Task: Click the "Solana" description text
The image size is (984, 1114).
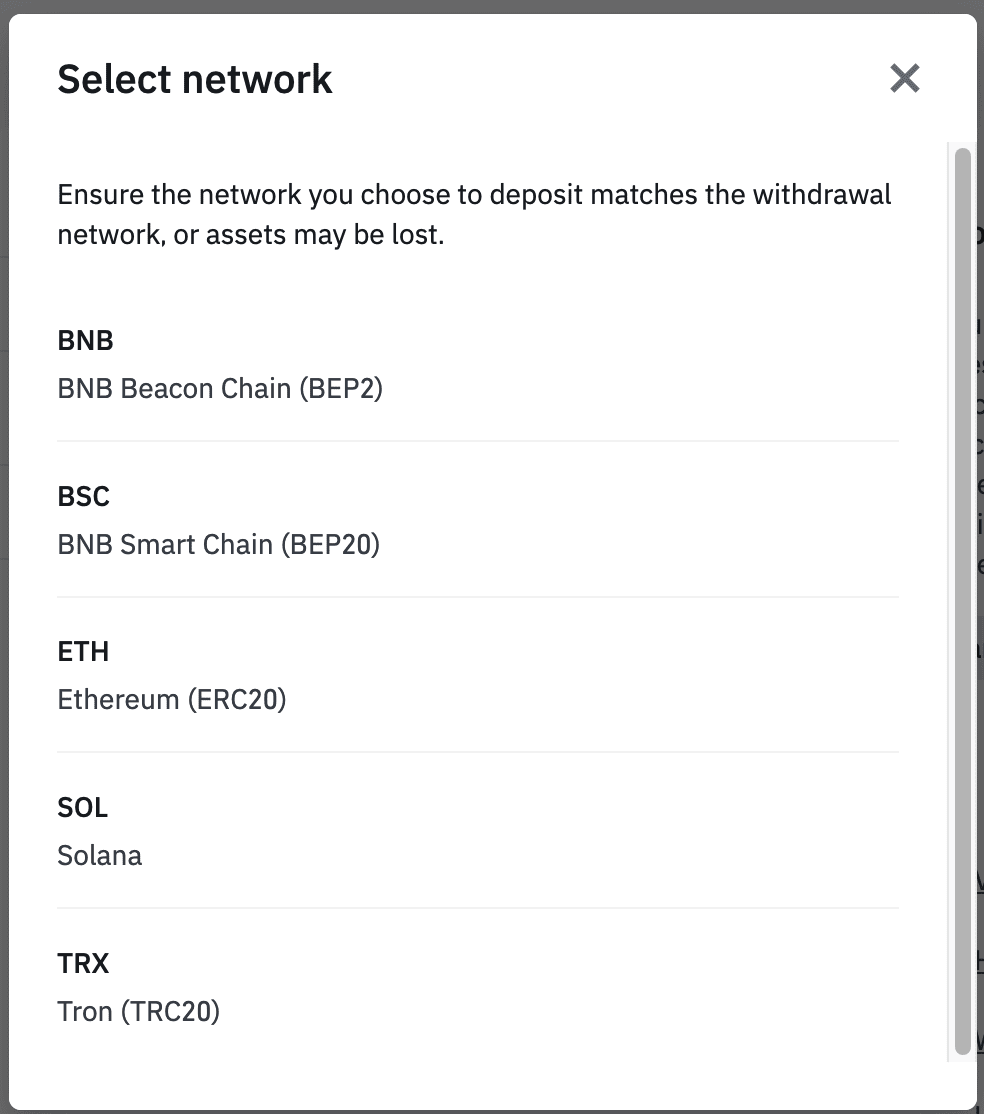Action: [x=100, y=856]
